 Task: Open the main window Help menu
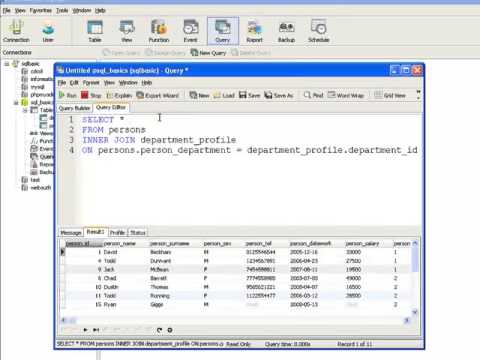click(x=100, y=11)
